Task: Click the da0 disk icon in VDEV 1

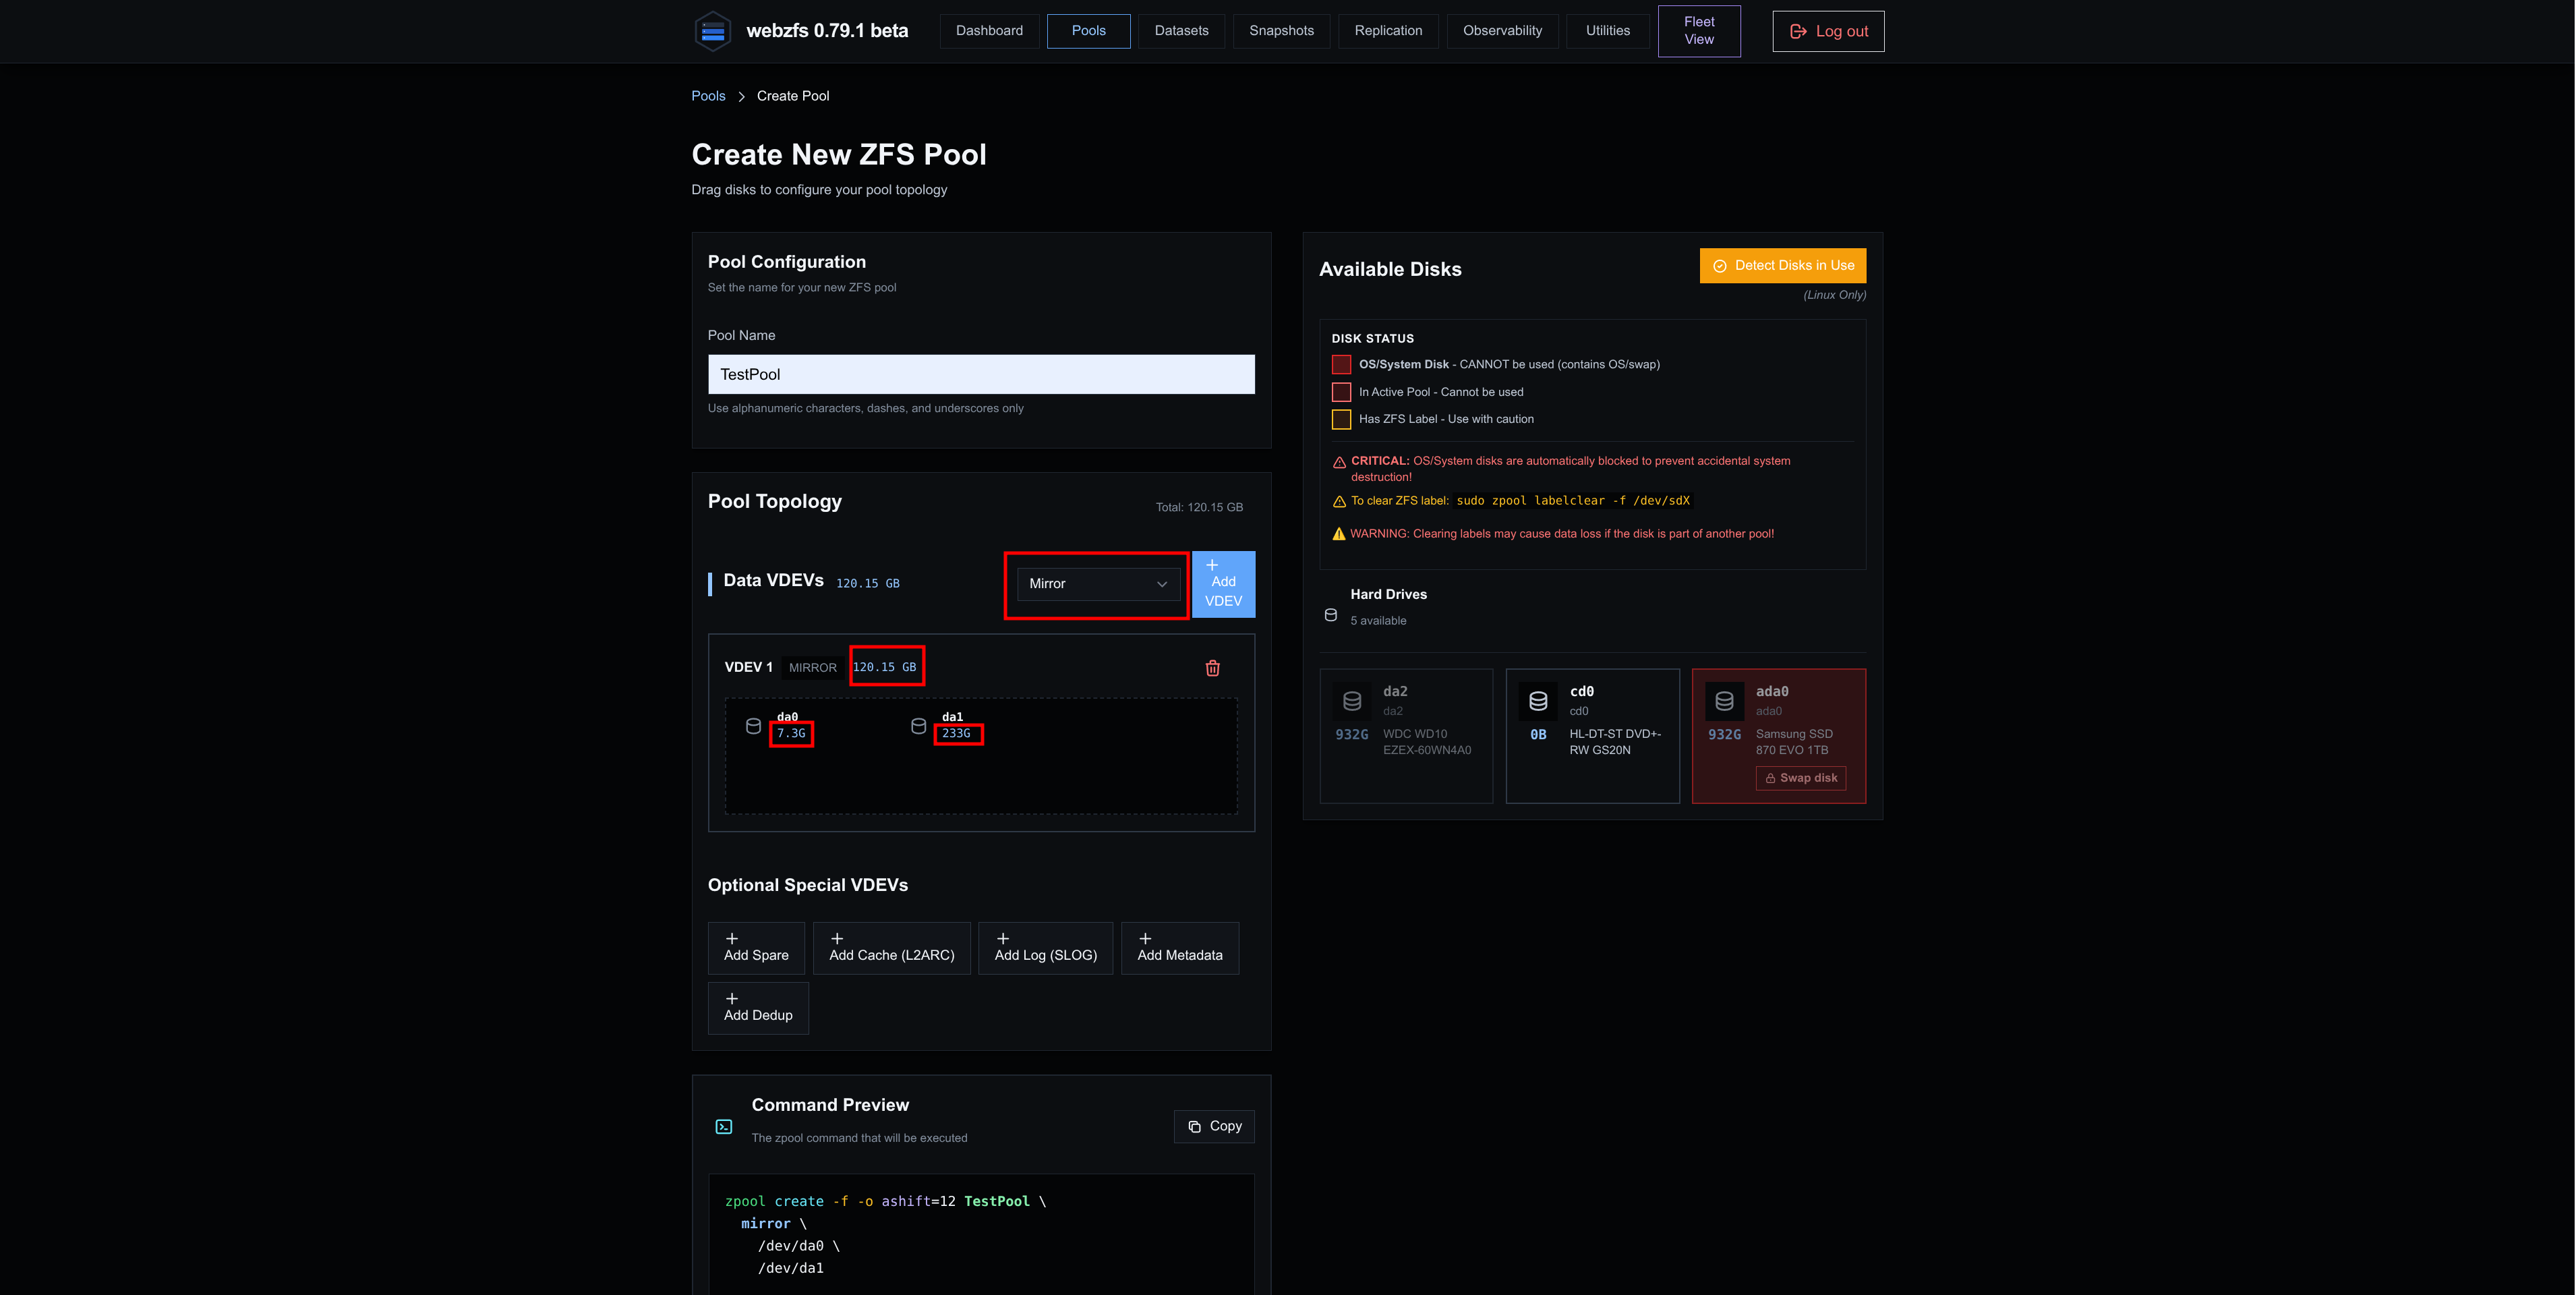Action: tap(753, 726)
